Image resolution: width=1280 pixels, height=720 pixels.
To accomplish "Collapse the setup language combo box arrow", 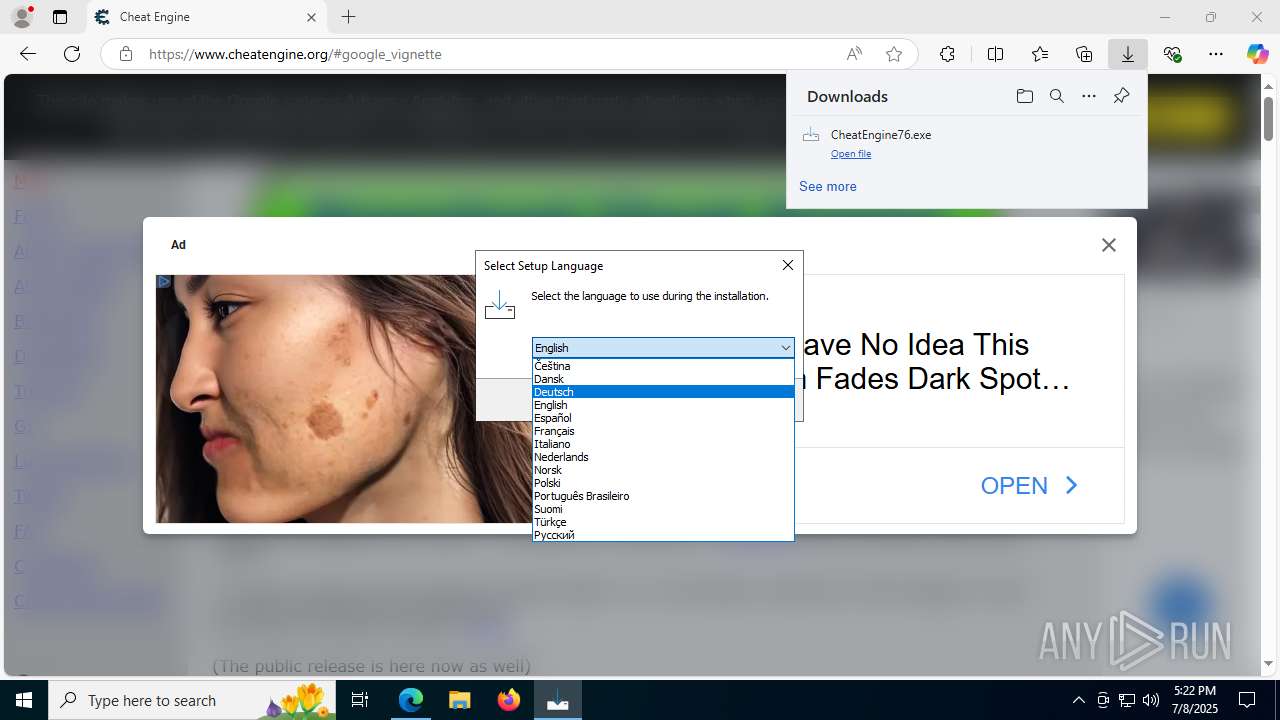I will (785, 348).
